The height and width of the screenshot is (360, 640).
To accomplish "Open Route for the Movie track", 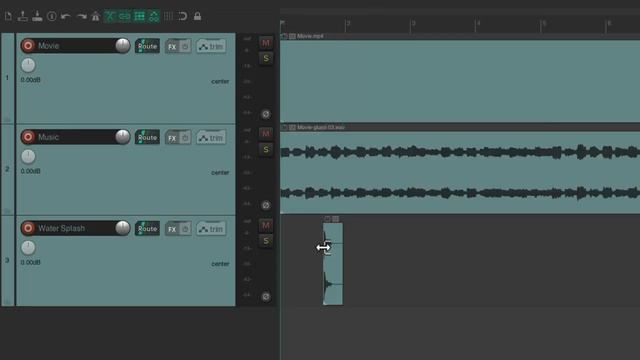I will tap(147, 46).
